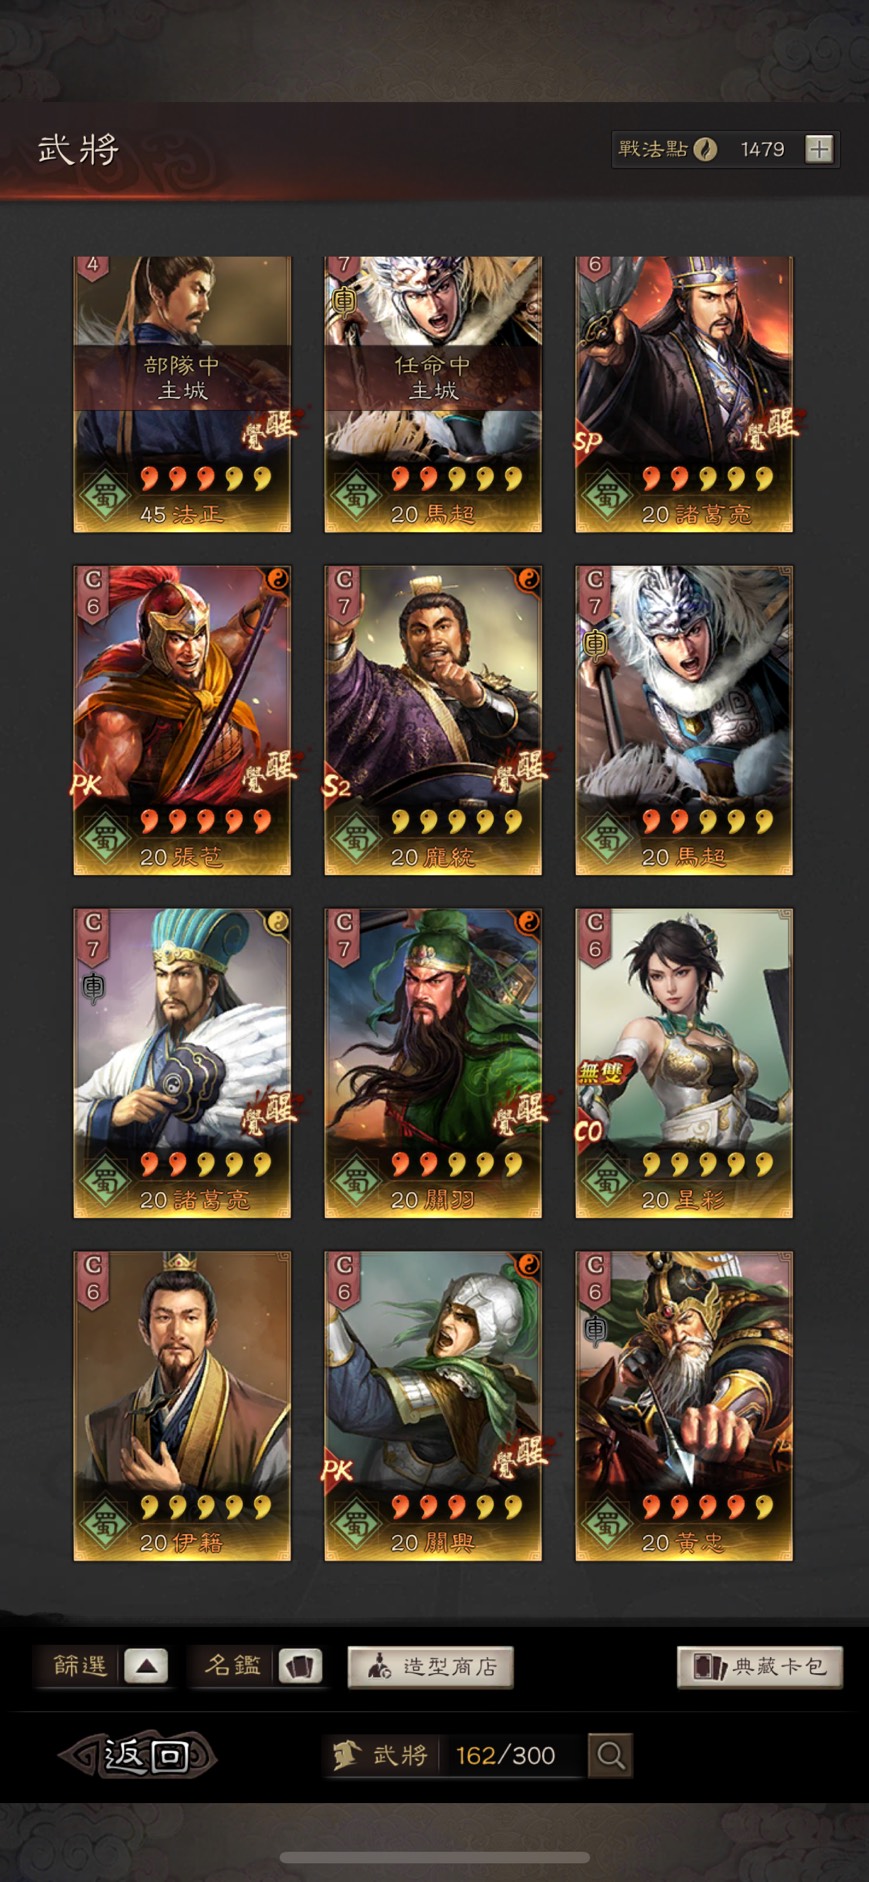Open the 星彩 無雙 card

[684, 1063]
